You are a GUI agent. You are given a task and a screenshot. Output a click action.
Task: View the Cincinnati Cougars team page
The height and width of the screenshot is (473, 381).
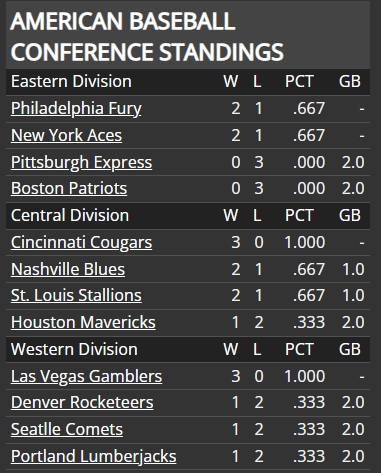pos(81,242)
